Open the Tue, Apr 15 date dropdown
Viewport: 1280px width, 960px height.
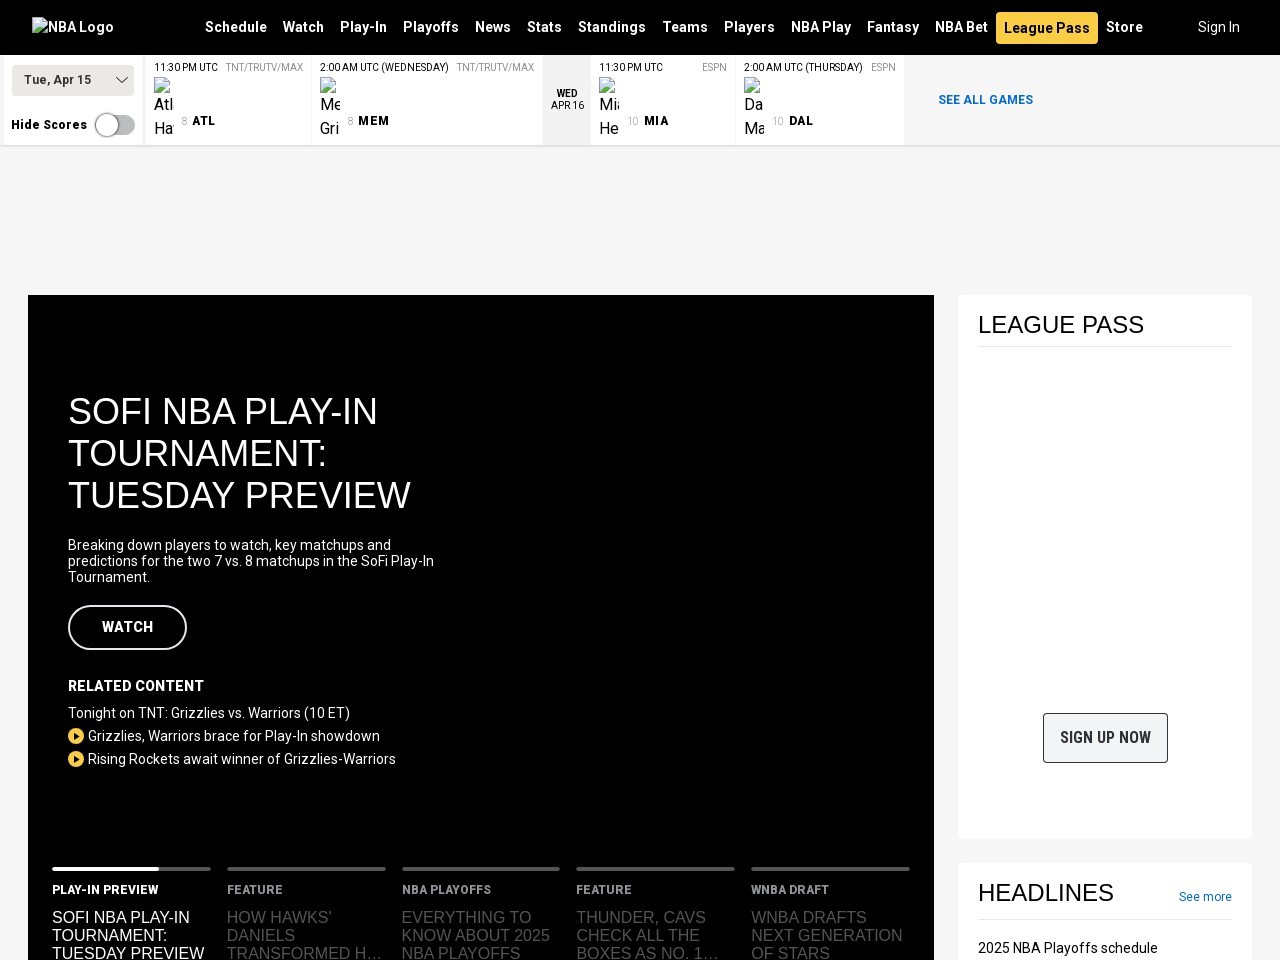(73, 80)
